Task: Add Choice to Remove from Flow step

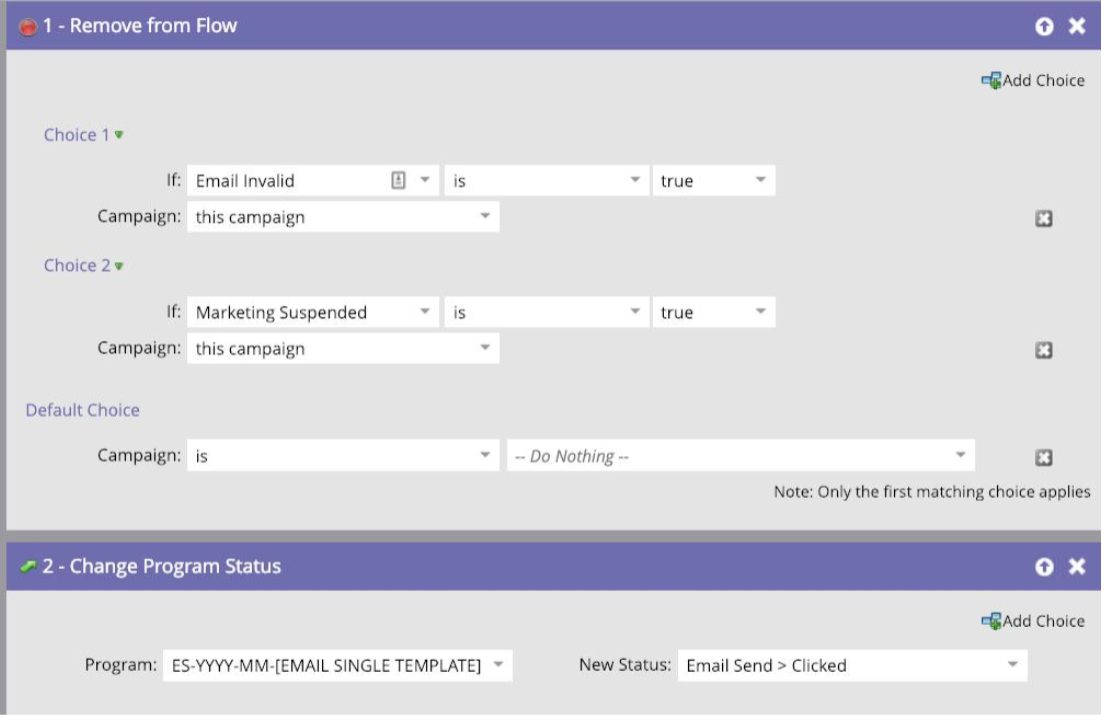Action: (1033, 81)
